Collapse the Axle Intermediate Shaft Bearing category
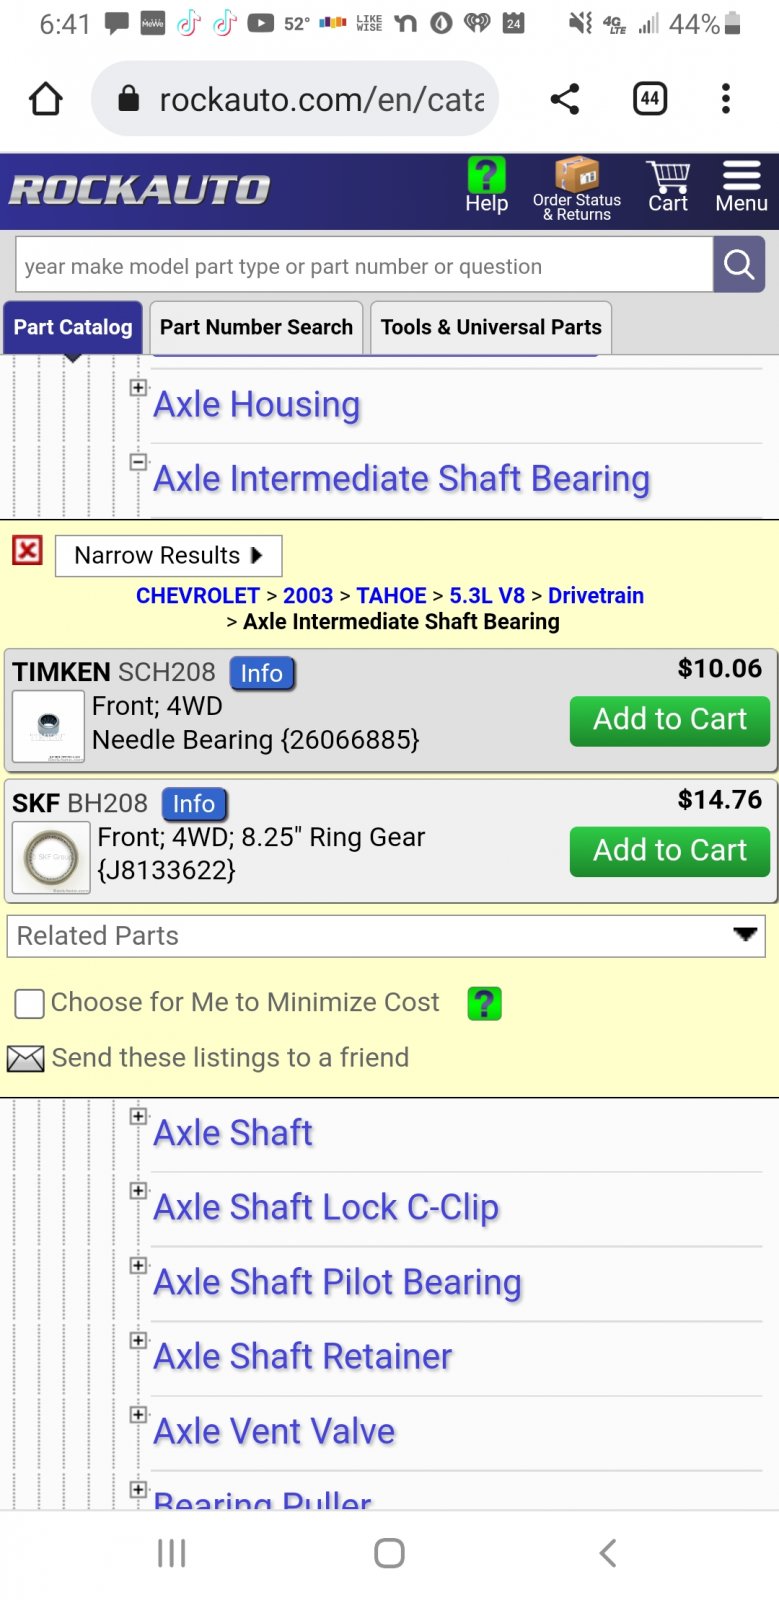This screenshot has width=779, height=1600. coord(139,462)
